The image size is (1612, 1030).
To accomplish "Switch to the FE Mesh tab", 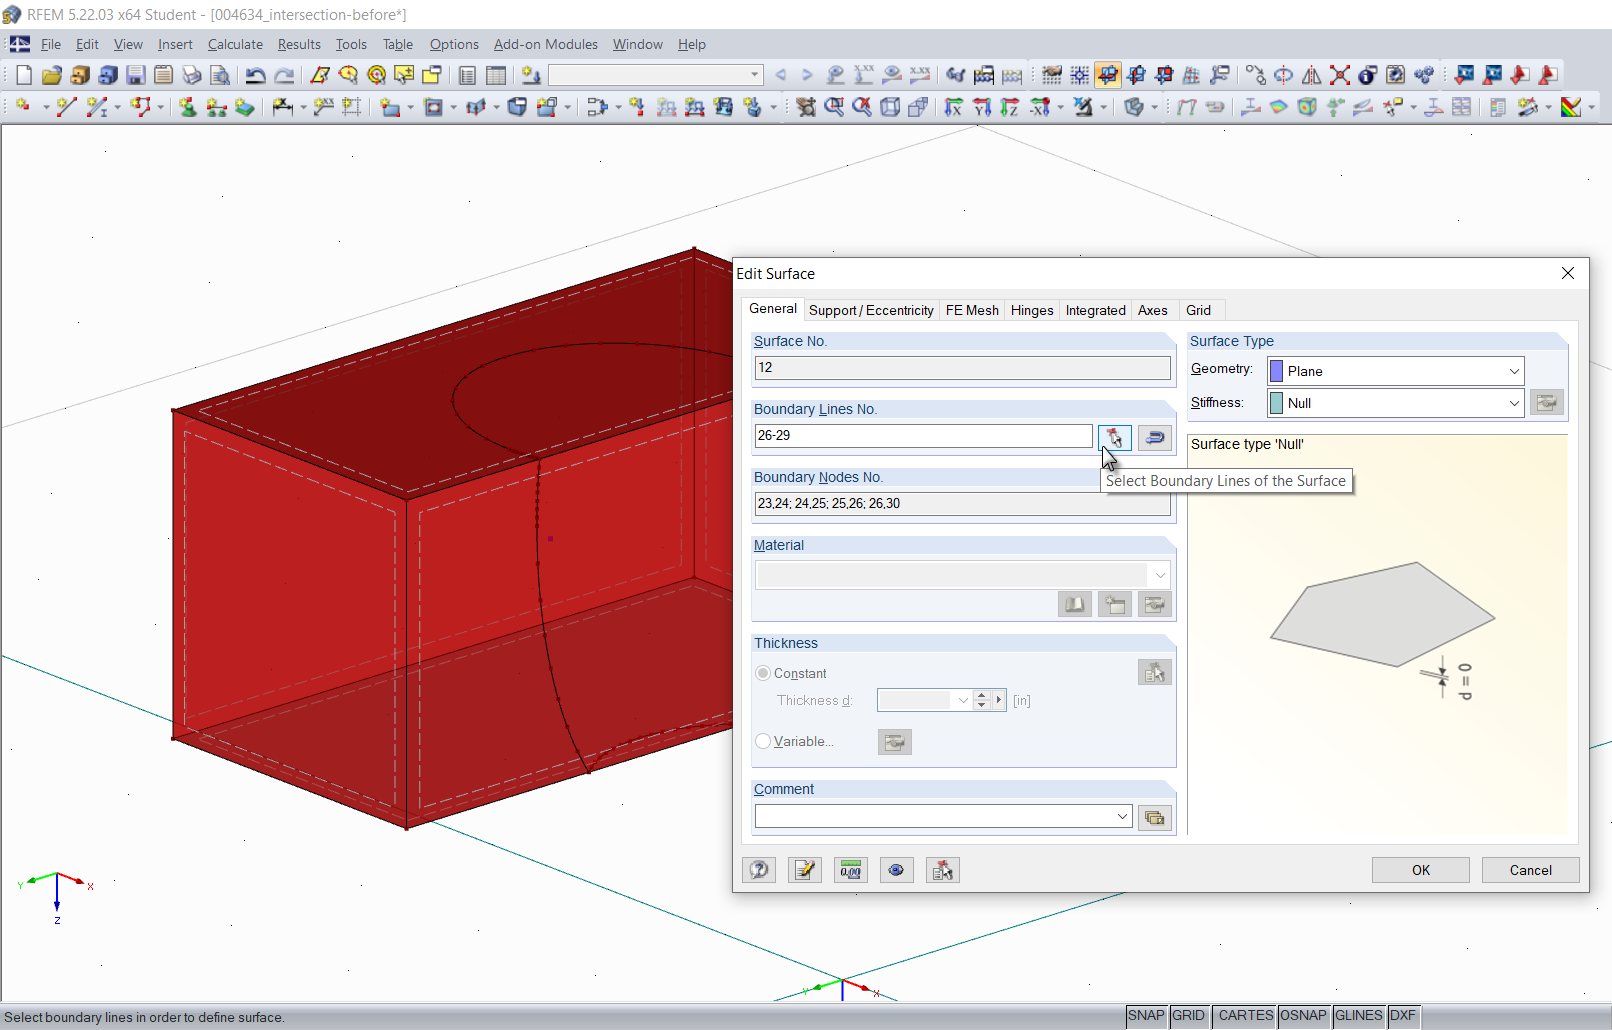I will 971,310.
